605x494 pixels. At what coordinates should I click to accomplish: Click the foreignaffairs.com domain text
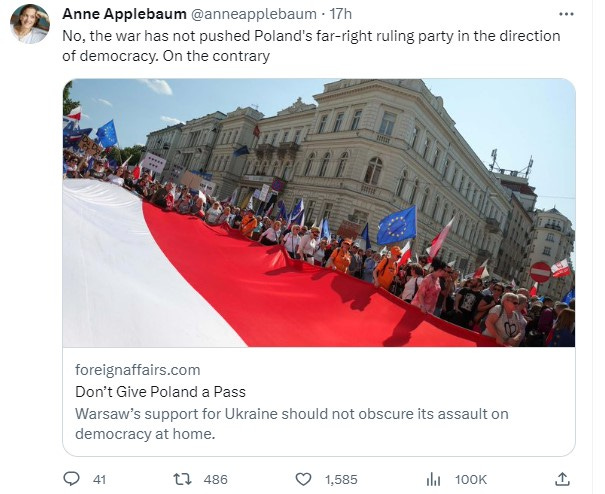138,370
